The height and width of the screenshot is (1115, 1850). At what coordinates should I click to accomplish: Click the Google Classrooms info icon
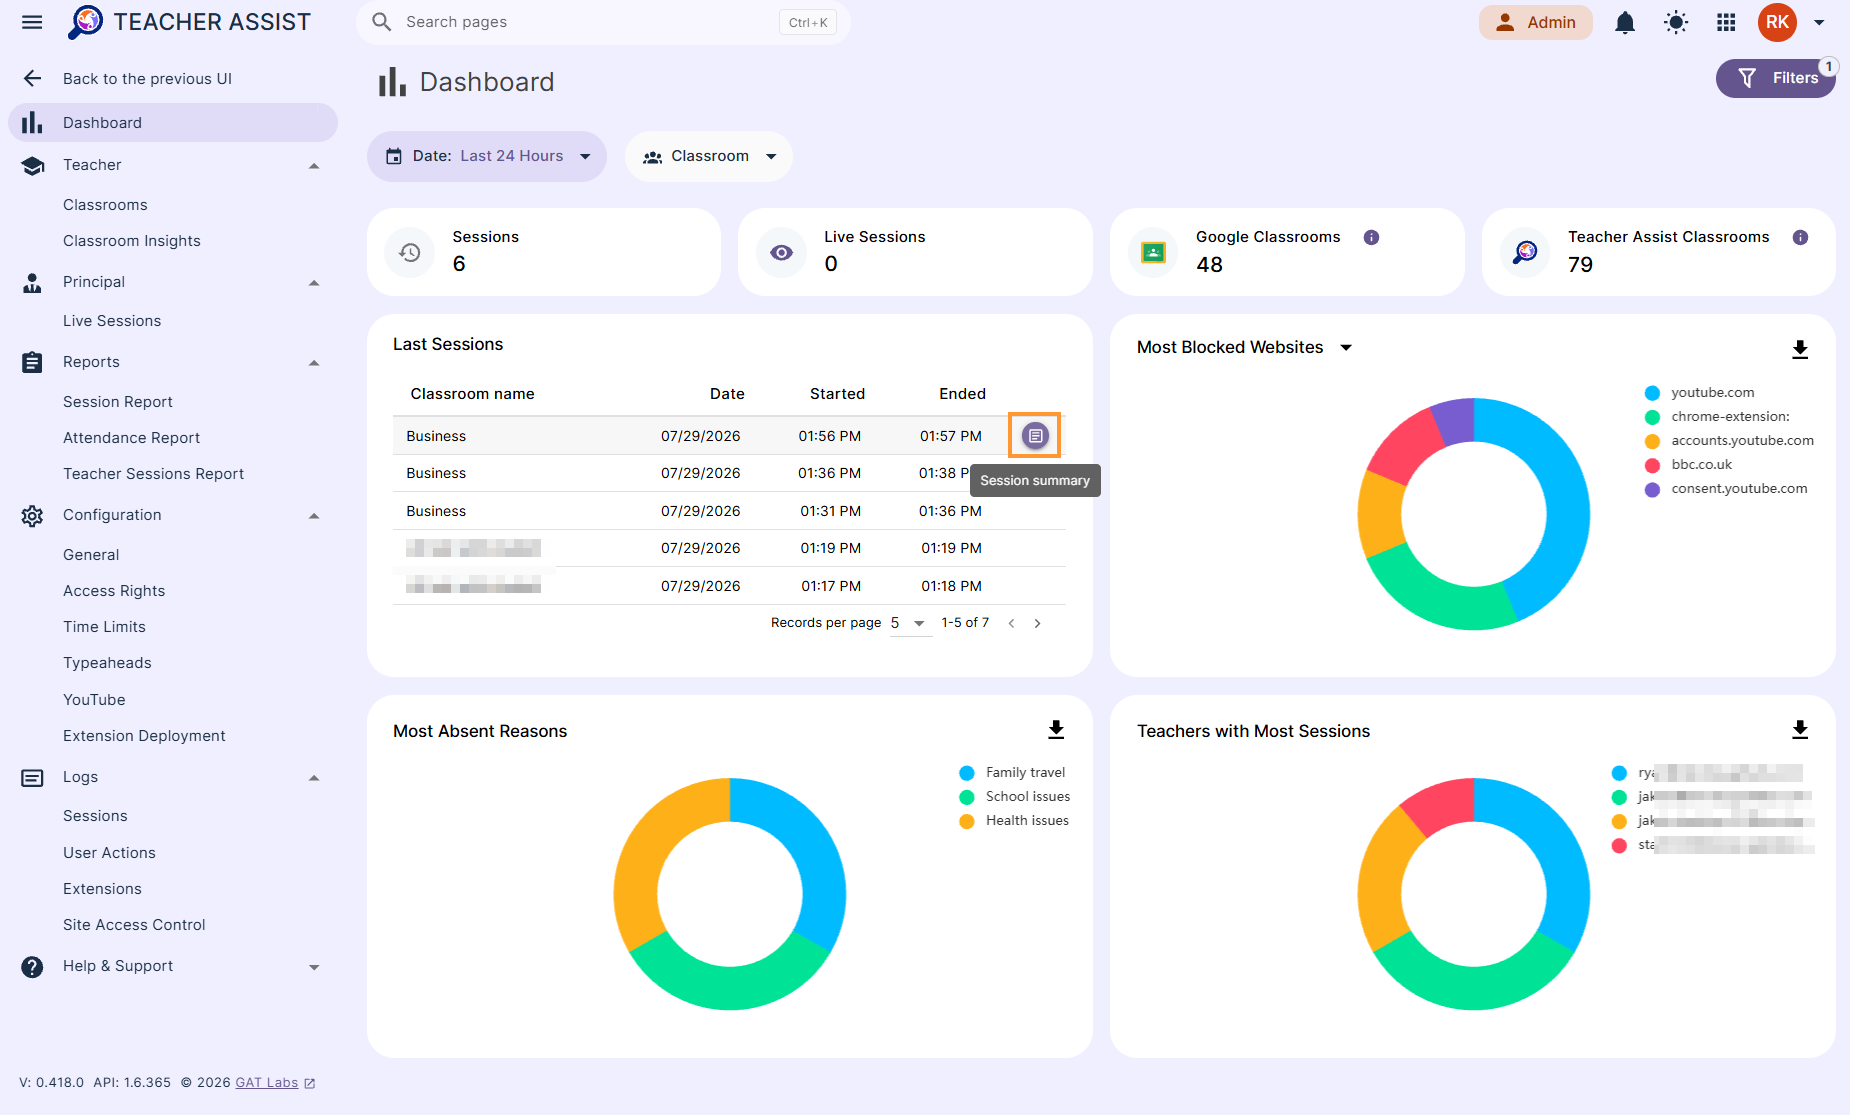[1372, 237]
